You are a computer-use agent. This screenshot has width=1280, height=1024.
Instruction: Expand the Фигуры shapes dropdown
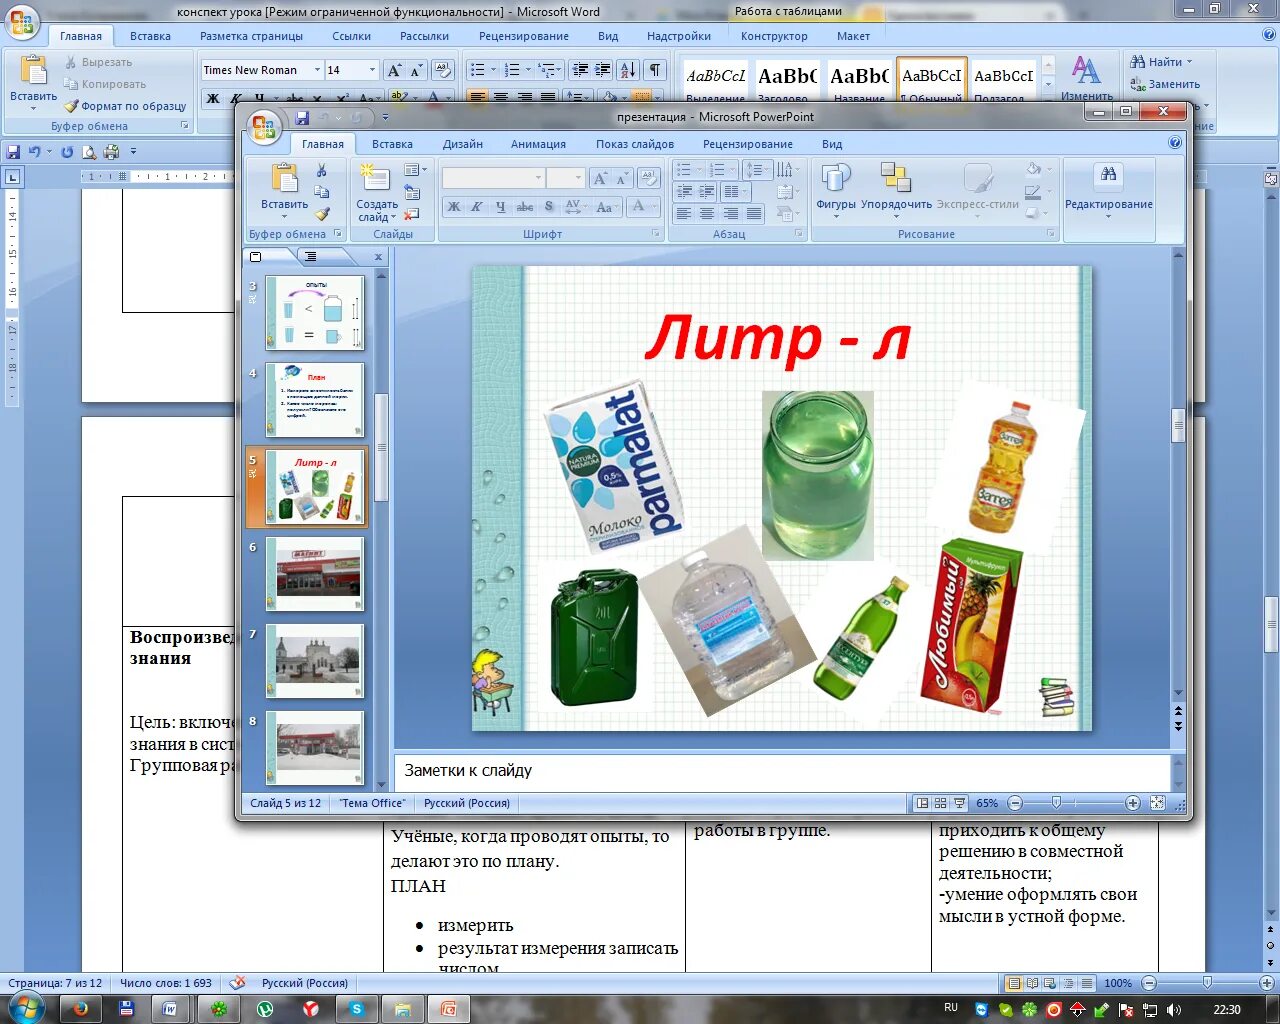pyautogui.click(x=836, y=216)
